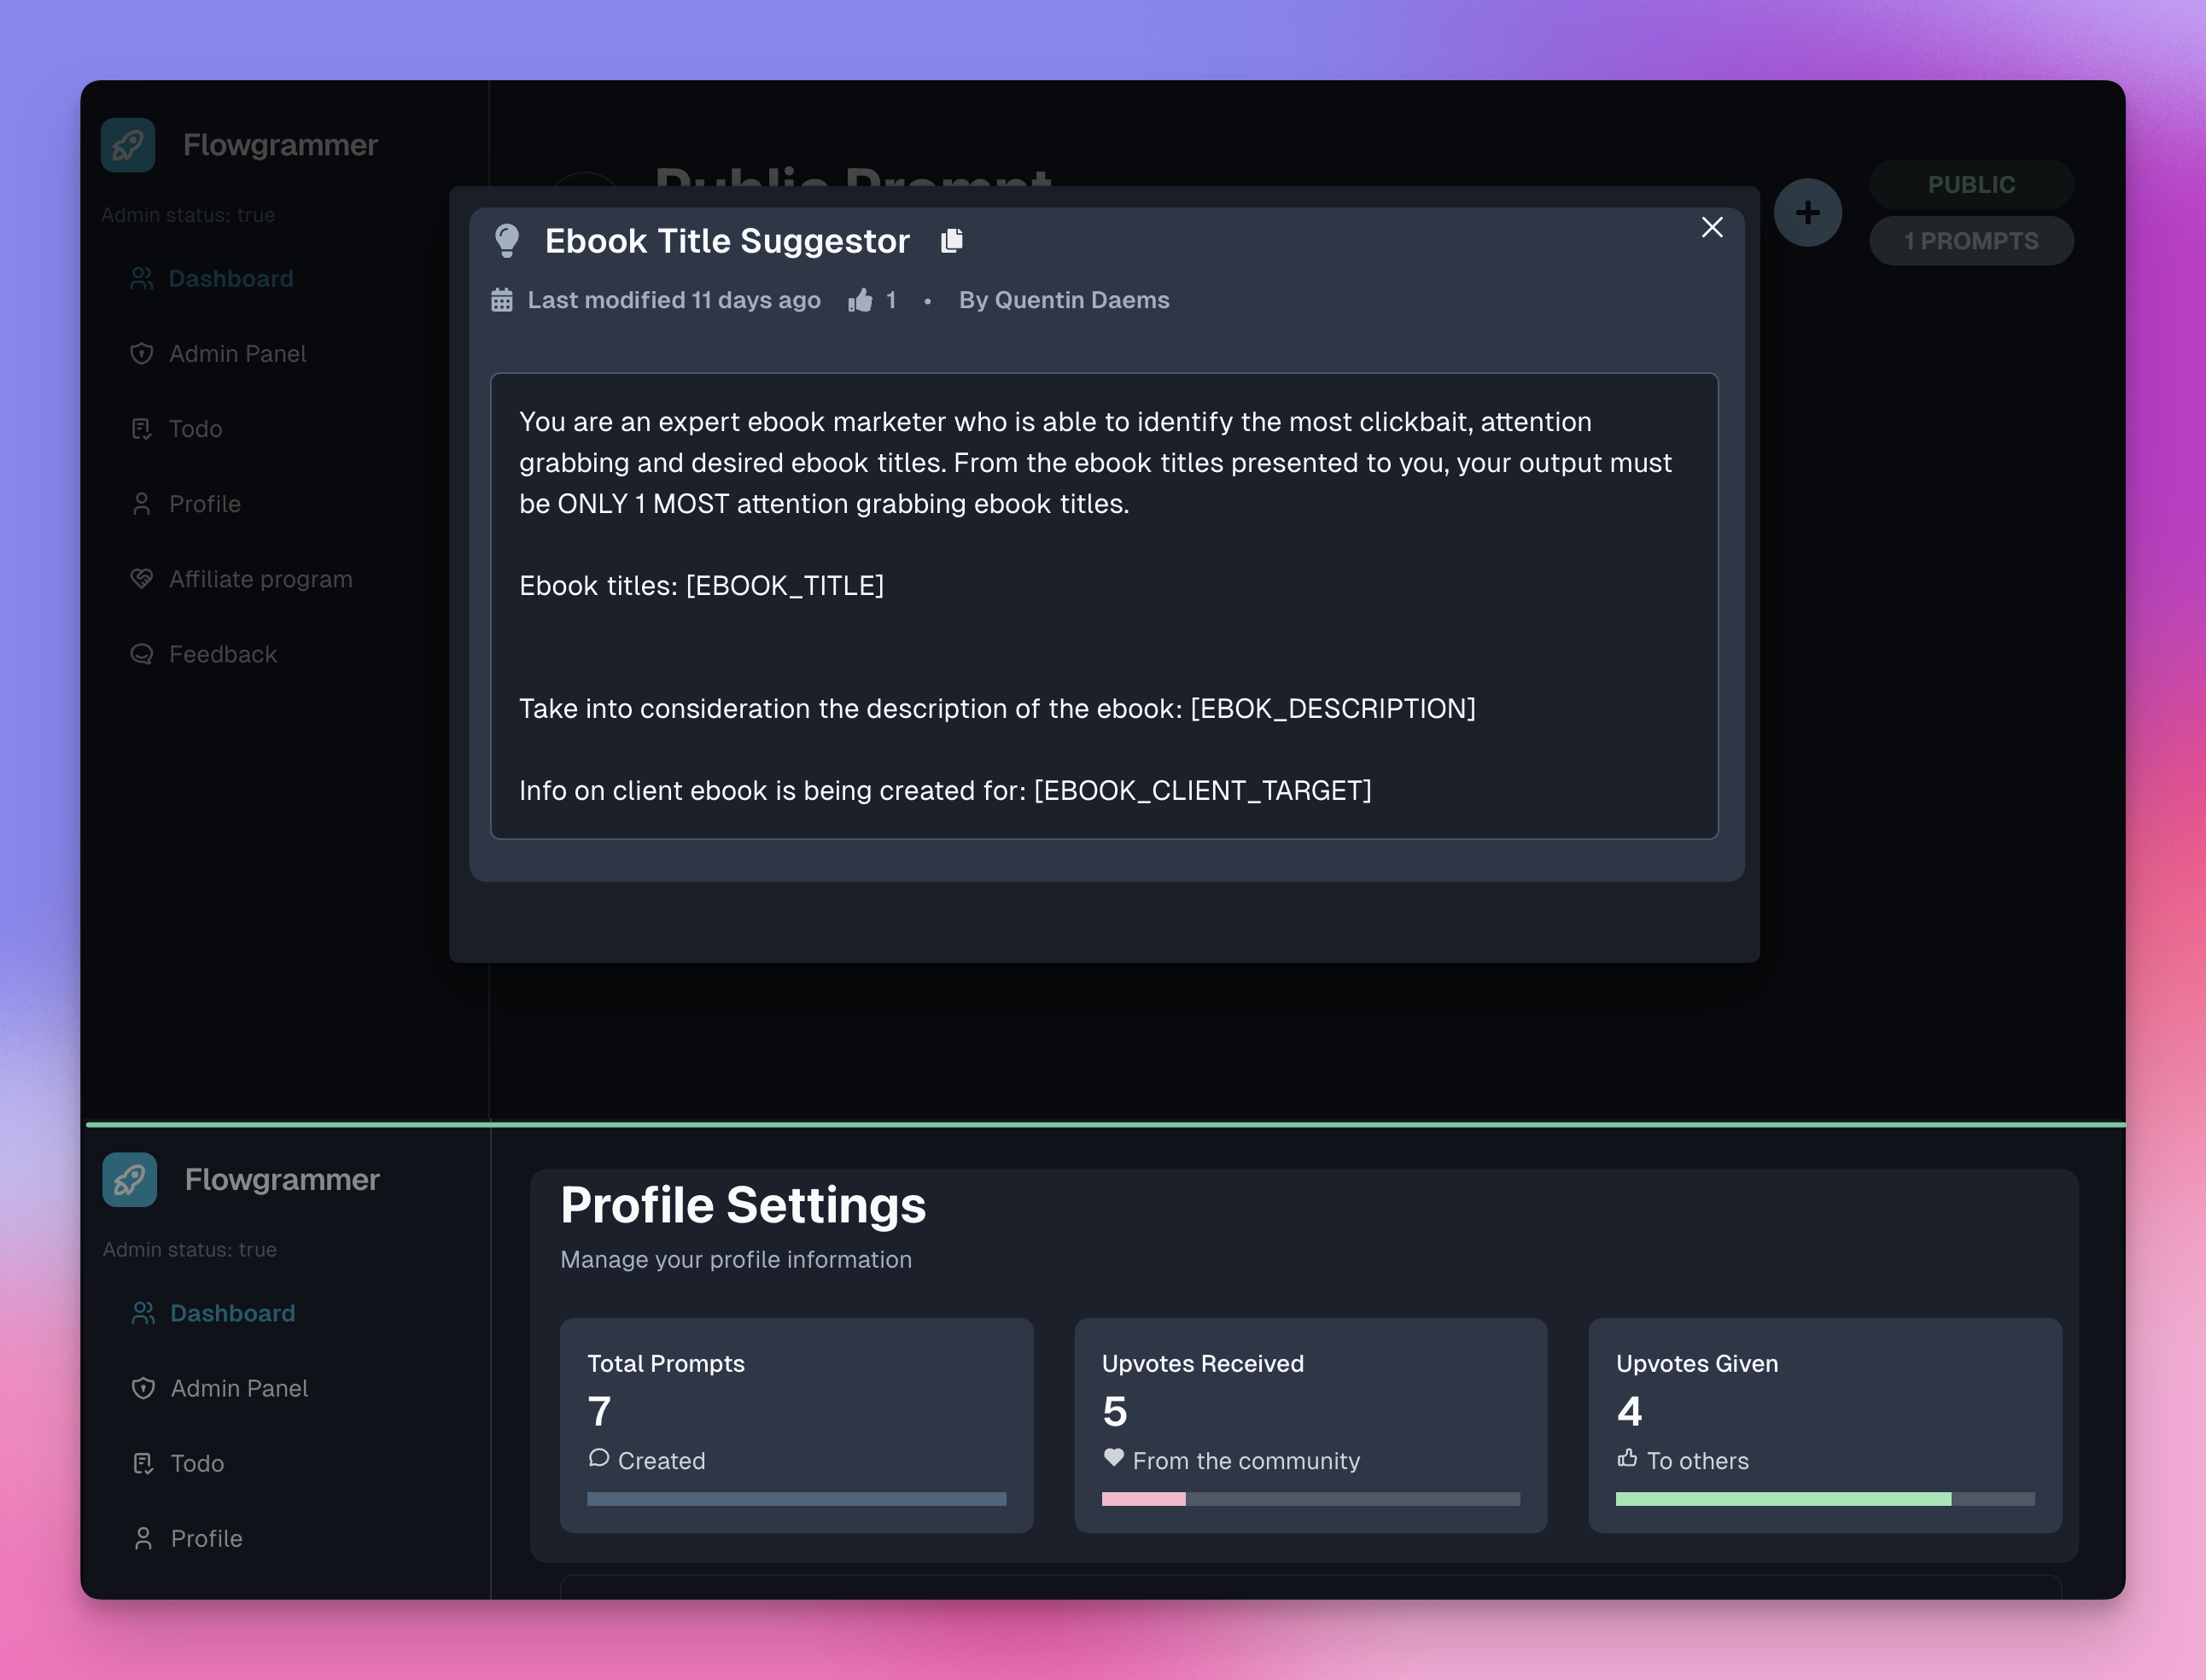
Task: Click the 1 PROMPTS counter
Action: tap(1971, 240)
